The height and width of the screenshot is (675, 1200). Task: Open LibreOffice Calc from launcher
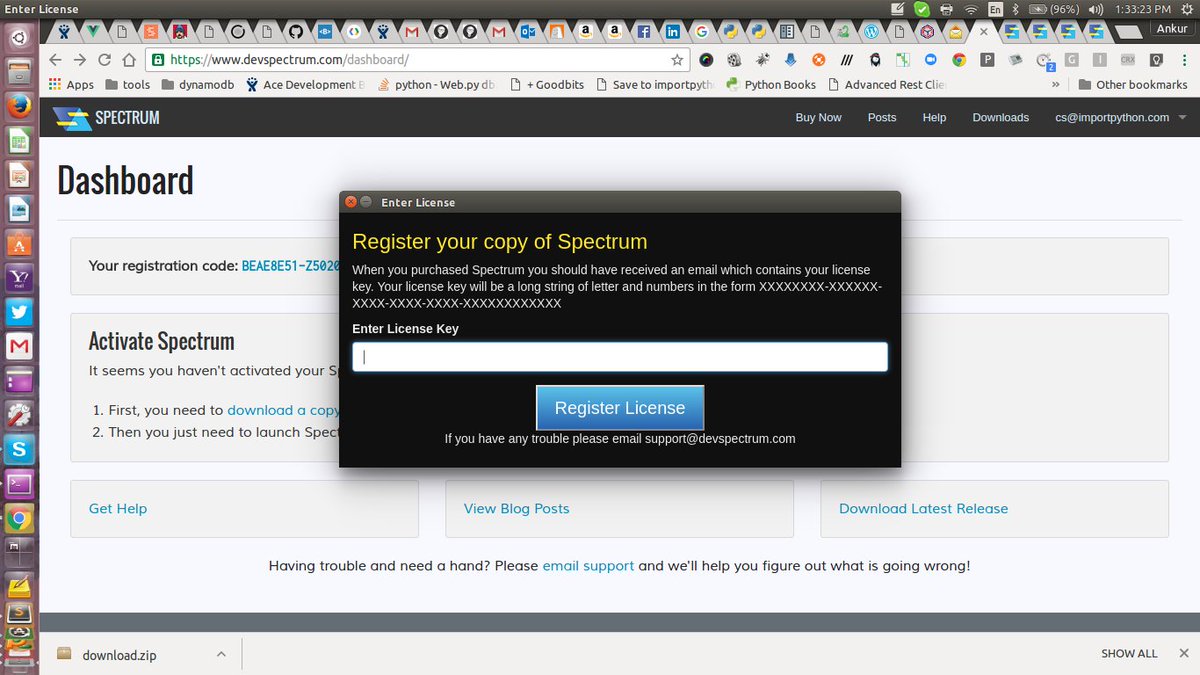coord(19,140)
